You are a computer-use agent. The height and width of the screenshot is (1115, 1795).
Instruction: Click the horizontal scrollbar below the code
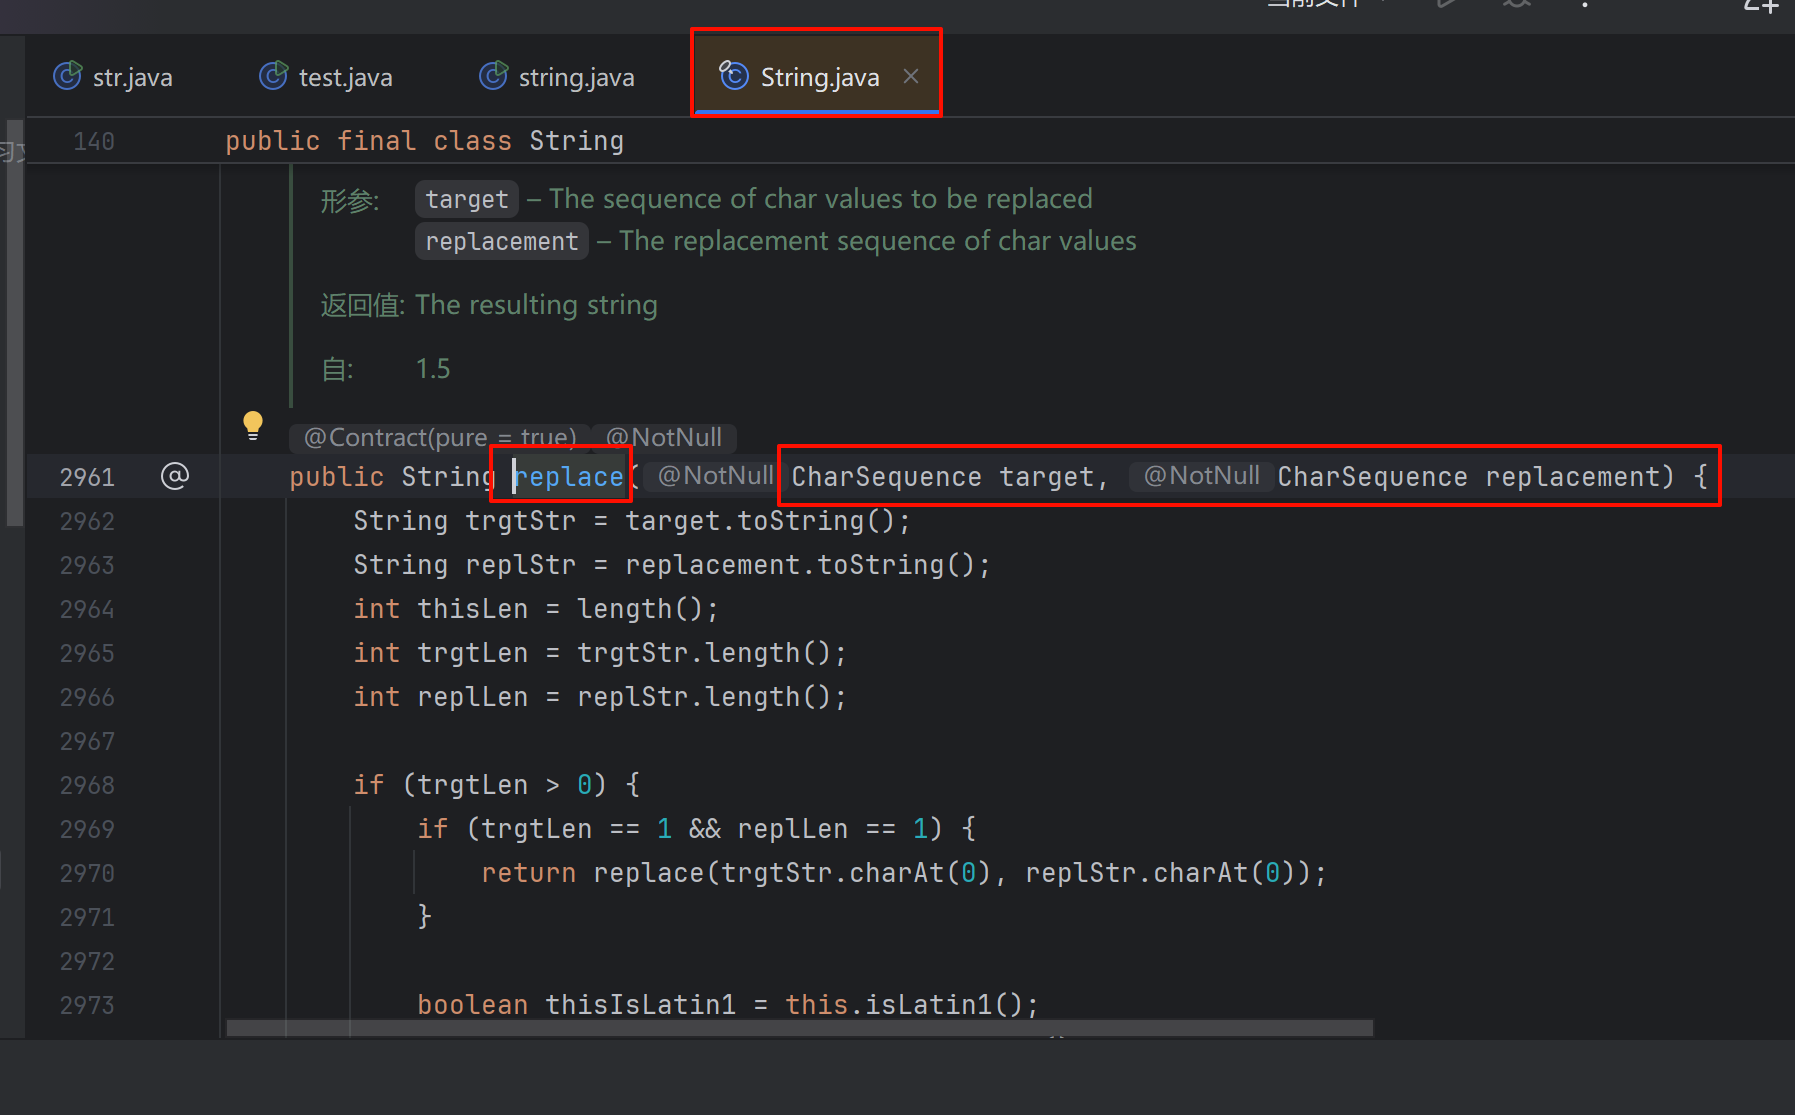click(x=798, y=1028)
